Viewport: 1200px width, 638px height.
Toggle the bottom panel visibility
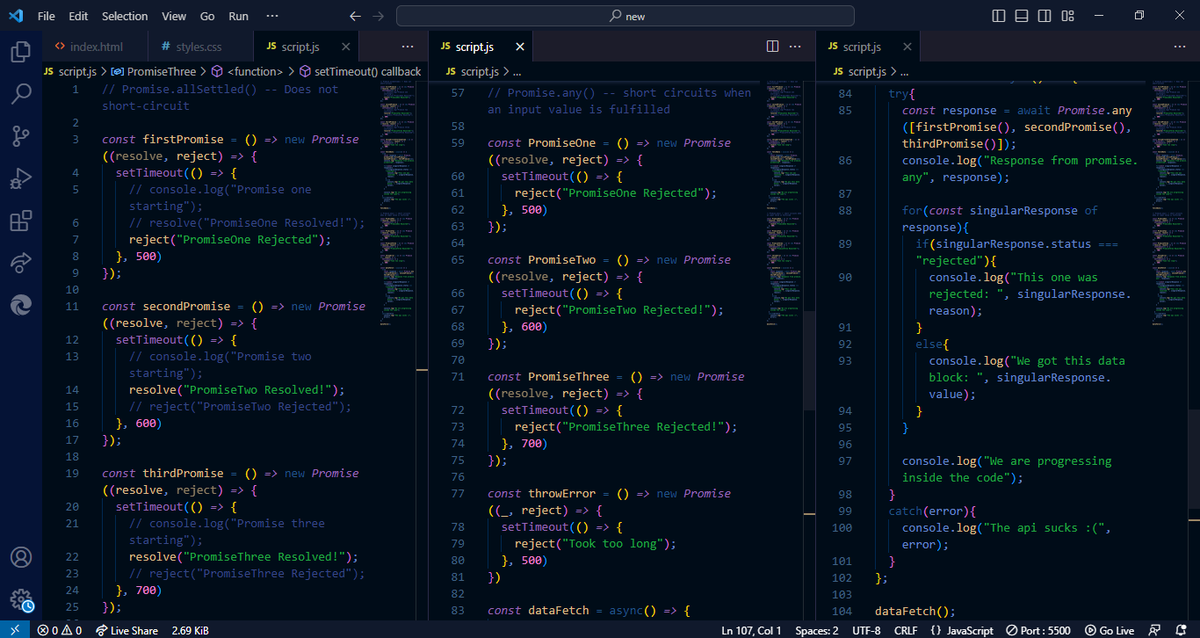point(1020,15)
